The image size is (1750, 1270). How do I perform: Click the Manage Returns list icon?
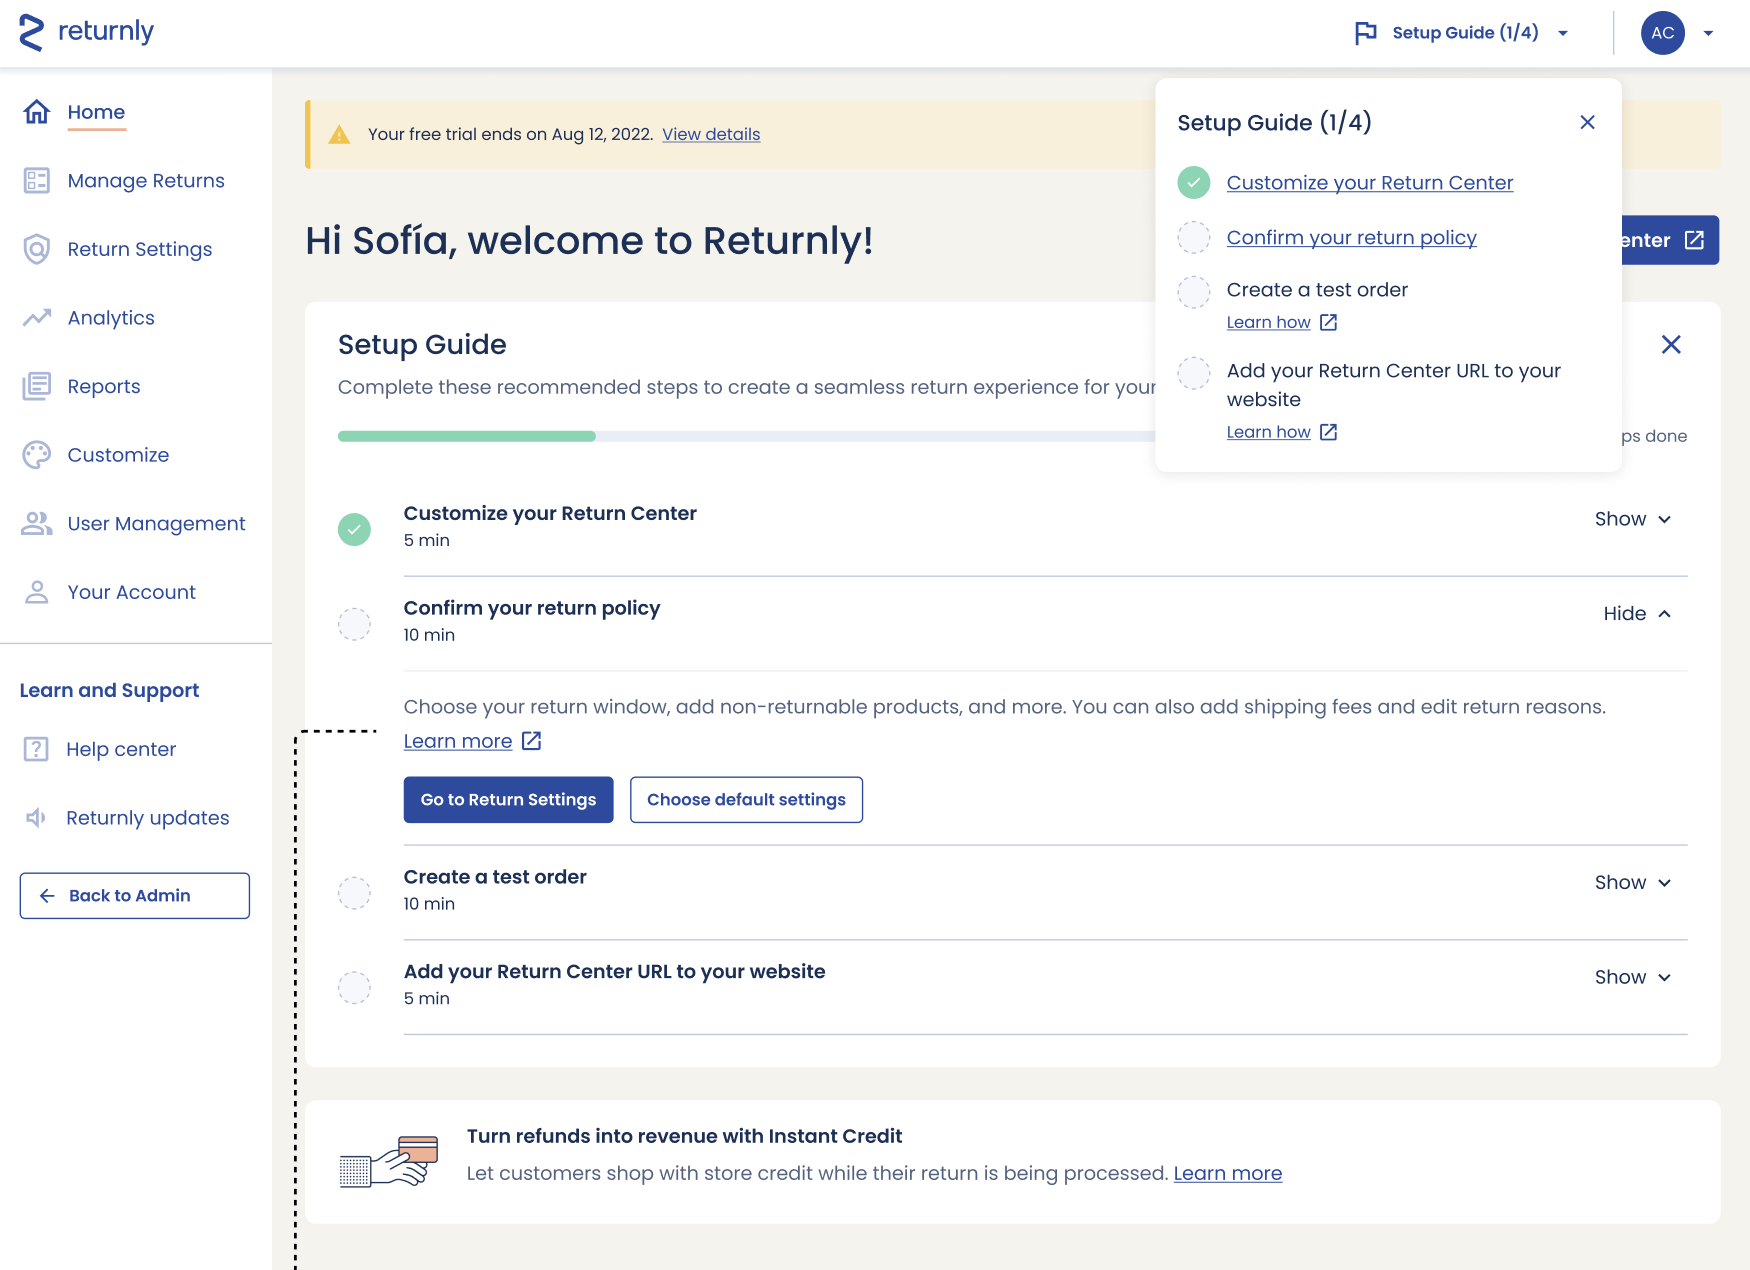pos(37,180)
